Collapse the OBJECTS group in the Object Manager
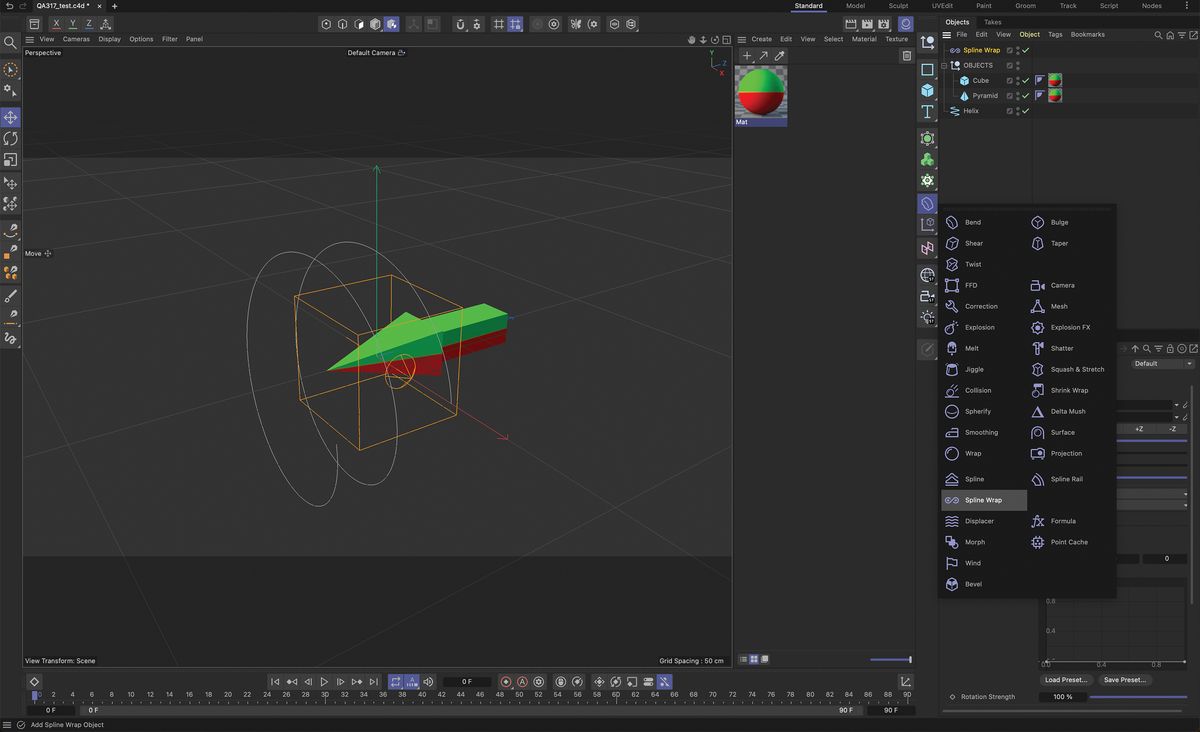Image resolution: width=1200 pixels, height=732 pixels. [x=944, y=65]
